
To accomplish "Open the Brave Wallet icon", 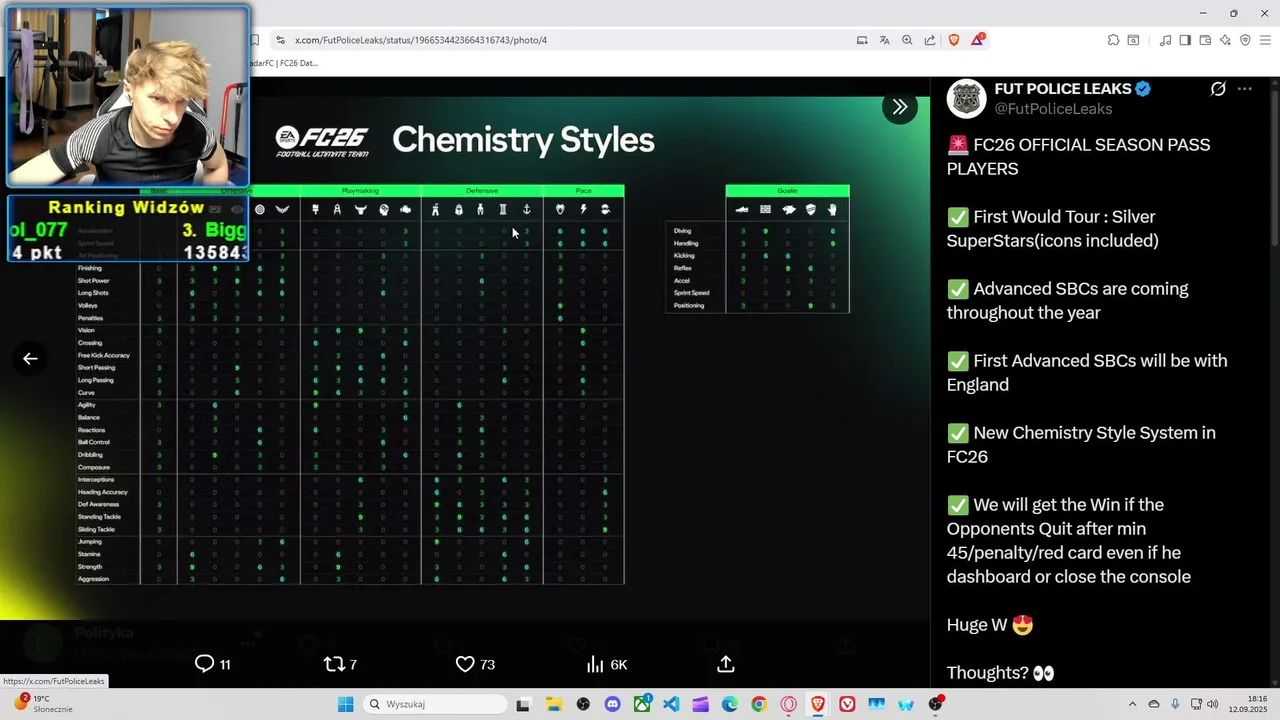I will click(x=1205, y=40).
